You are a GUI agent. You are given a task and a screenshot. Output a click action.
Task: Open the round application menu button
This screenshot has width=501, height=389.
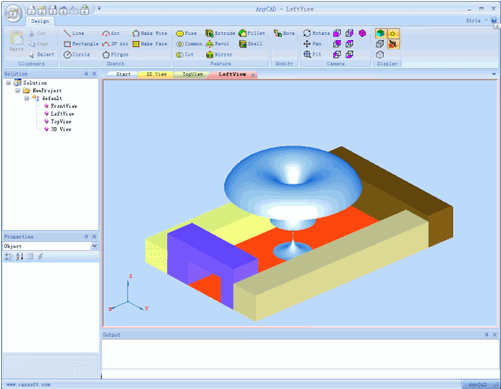[x=13, y=14]
